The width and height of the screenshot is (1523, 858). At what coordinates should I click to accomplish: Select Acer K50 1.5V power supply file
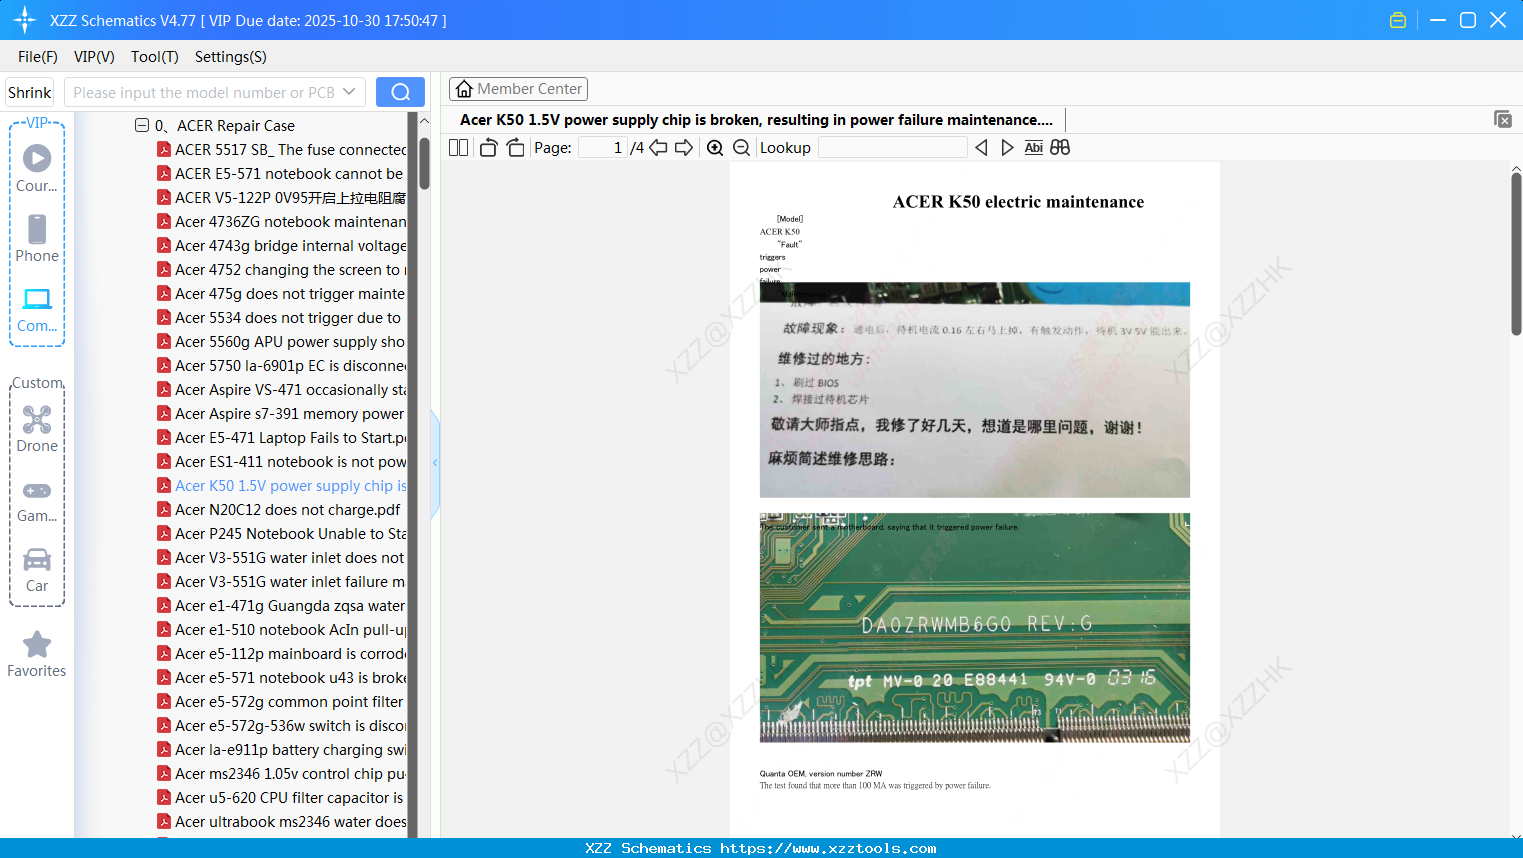(x=290, y=485)
